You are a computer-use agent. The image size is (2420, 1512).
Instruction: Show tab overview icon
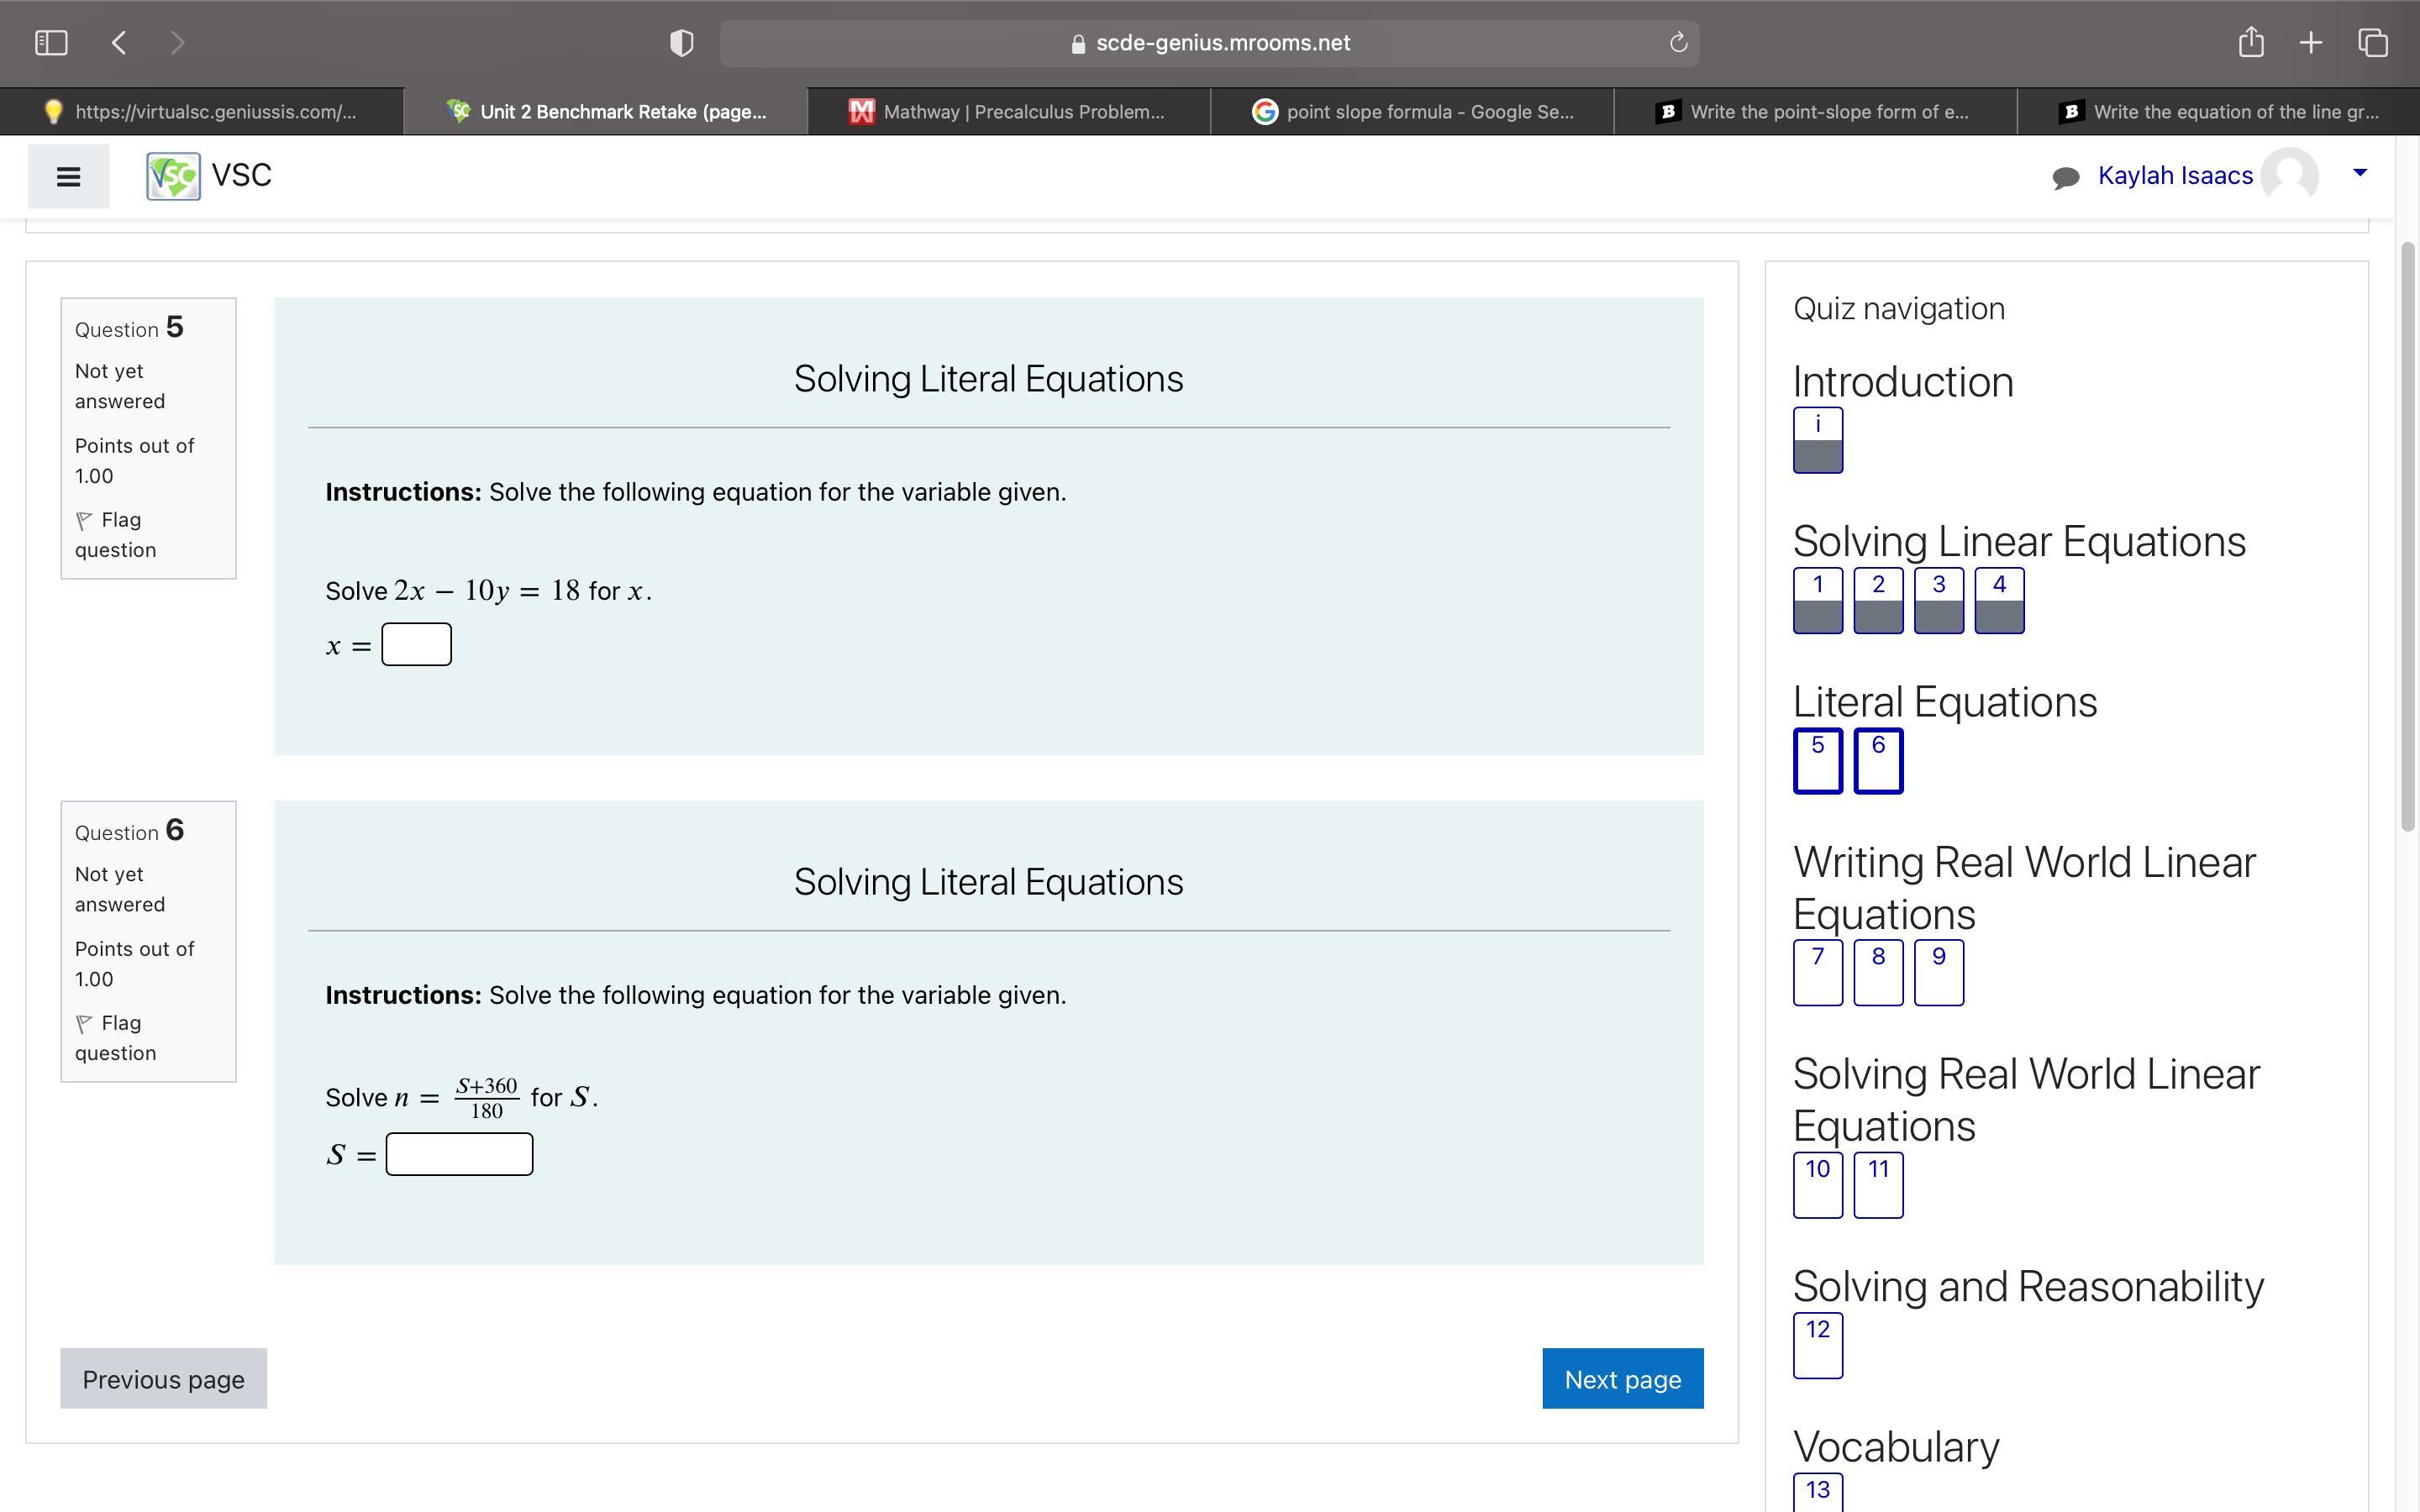tap(2373, 42)
